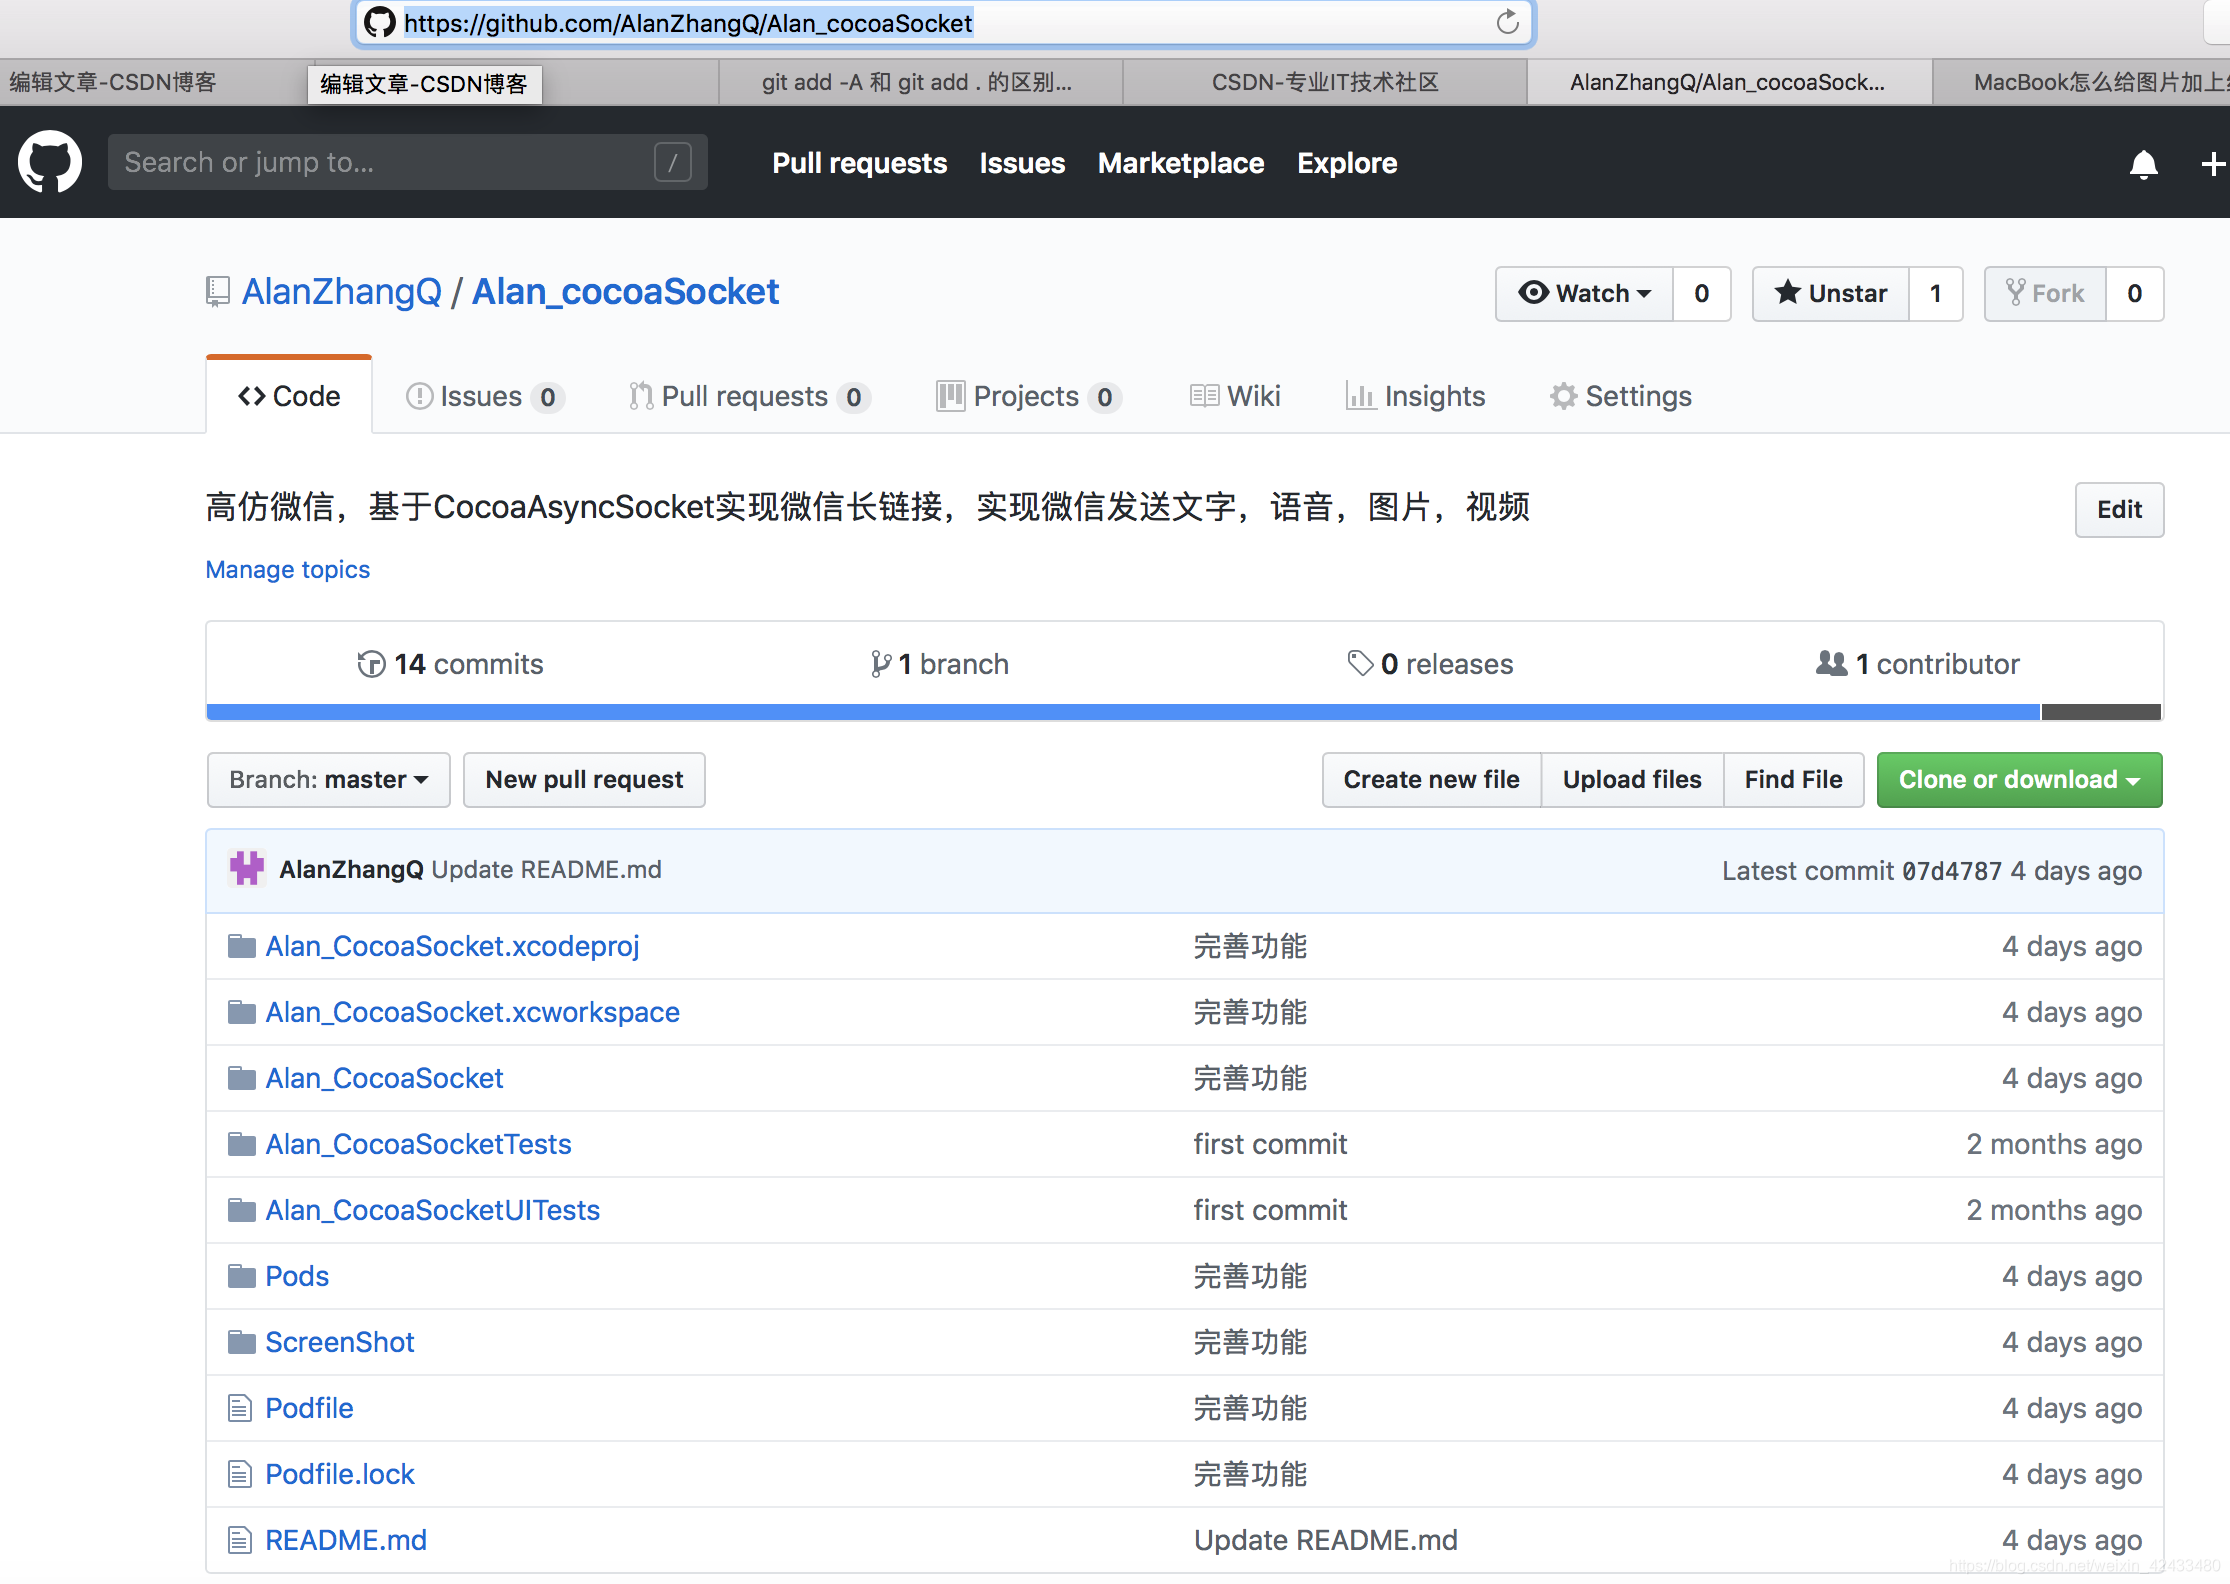This screenshot has height=1584, width=2230.
Task: Click the watchers count showing 0
Action: [1702, 294]
